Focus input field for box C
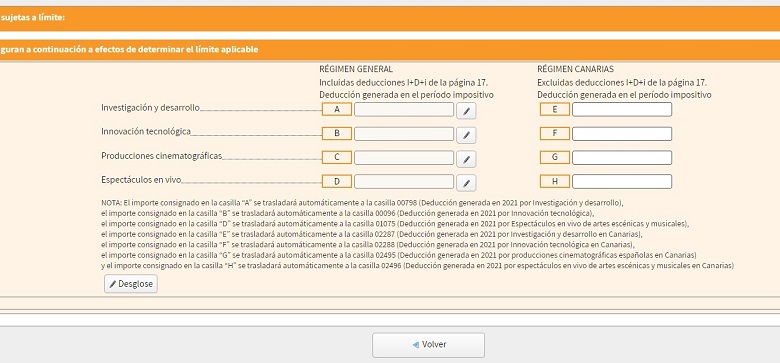780x363 pixels. tap(404, 158)
